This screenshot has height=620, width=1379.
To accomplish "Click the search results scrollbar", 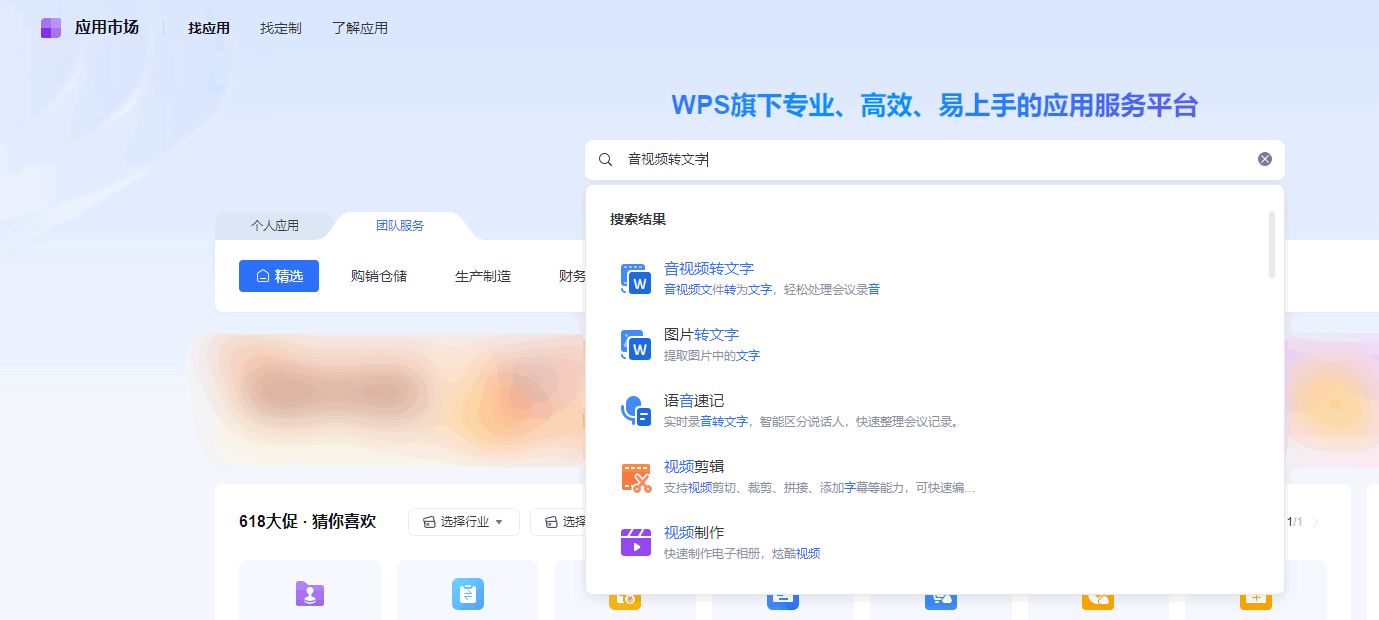I will 1272,244.
